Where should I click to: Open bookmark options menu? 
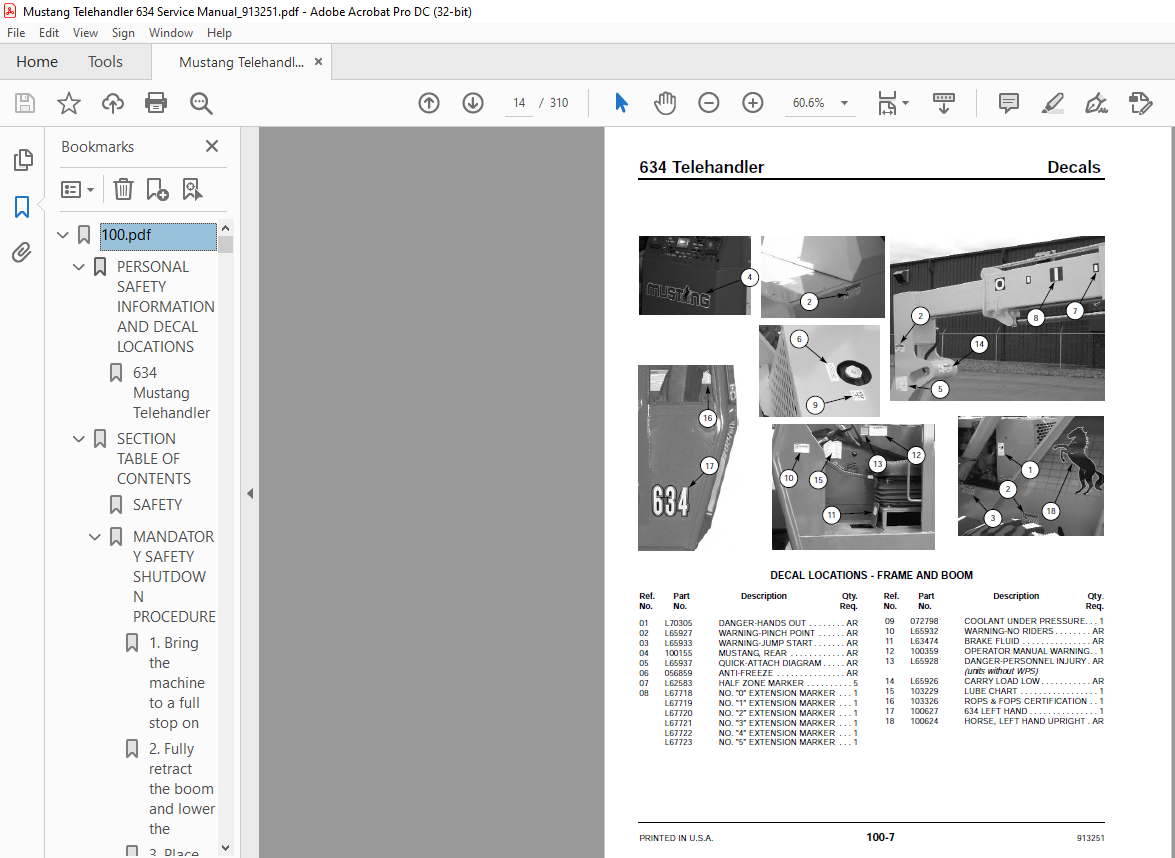[77, 190]
